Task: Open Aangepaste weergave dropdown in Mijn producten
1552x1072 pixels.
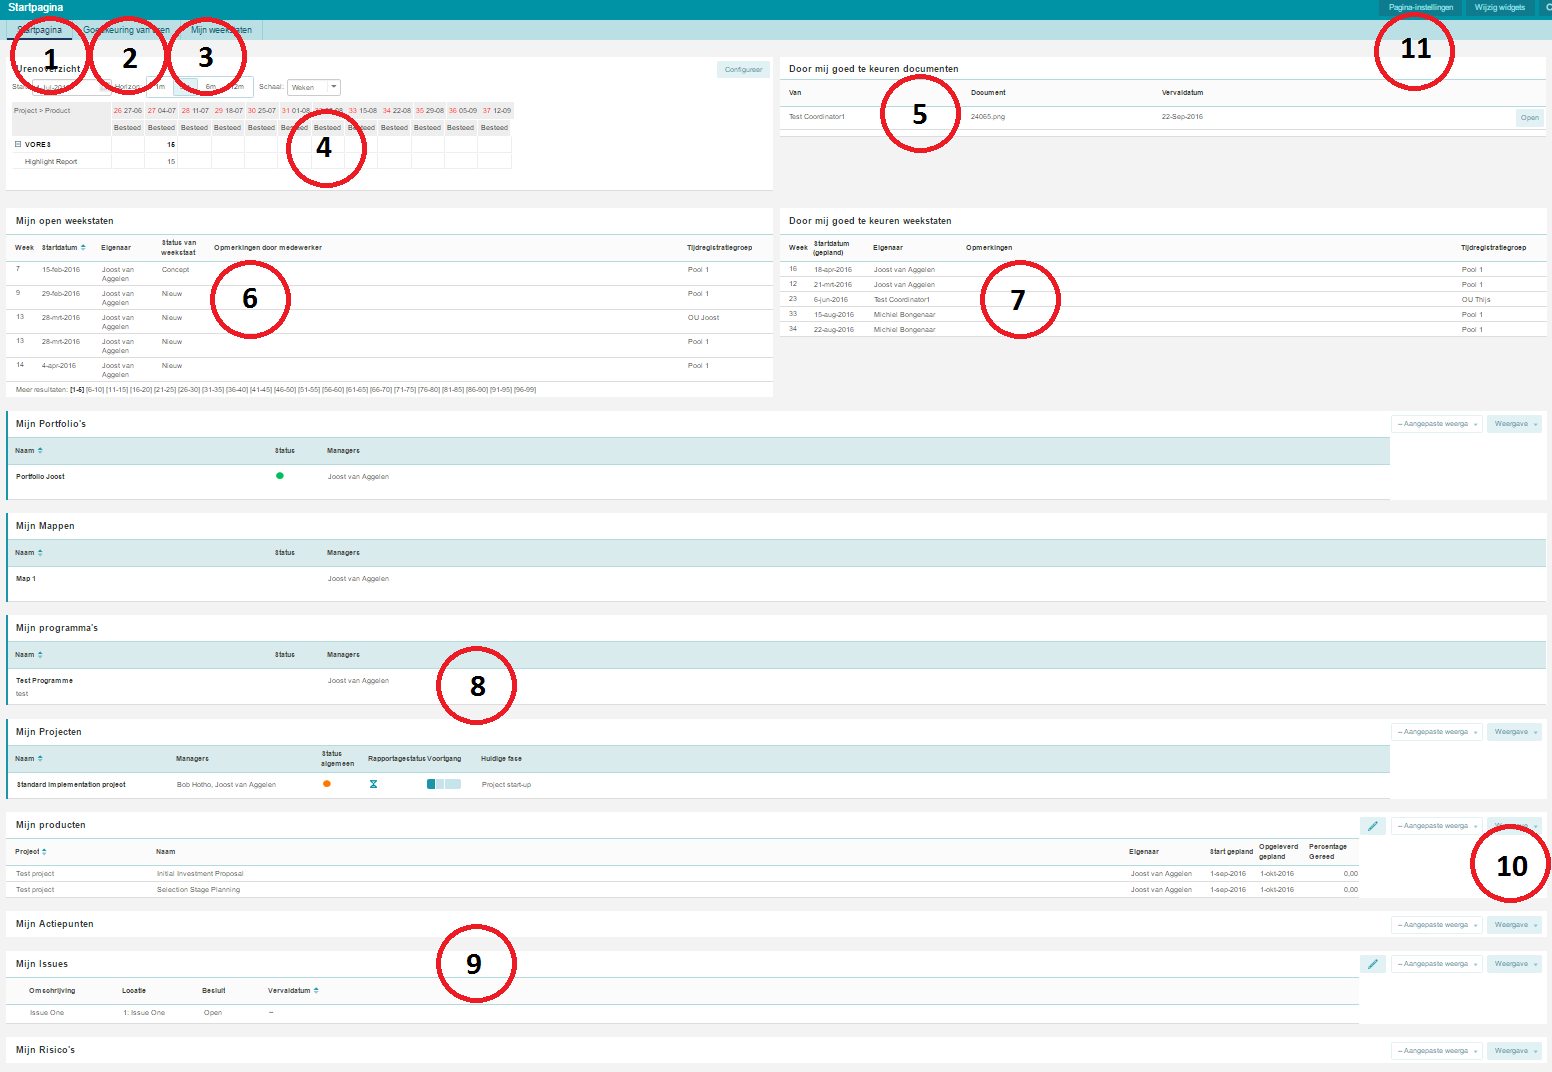Action: (x=1436, y=826)
